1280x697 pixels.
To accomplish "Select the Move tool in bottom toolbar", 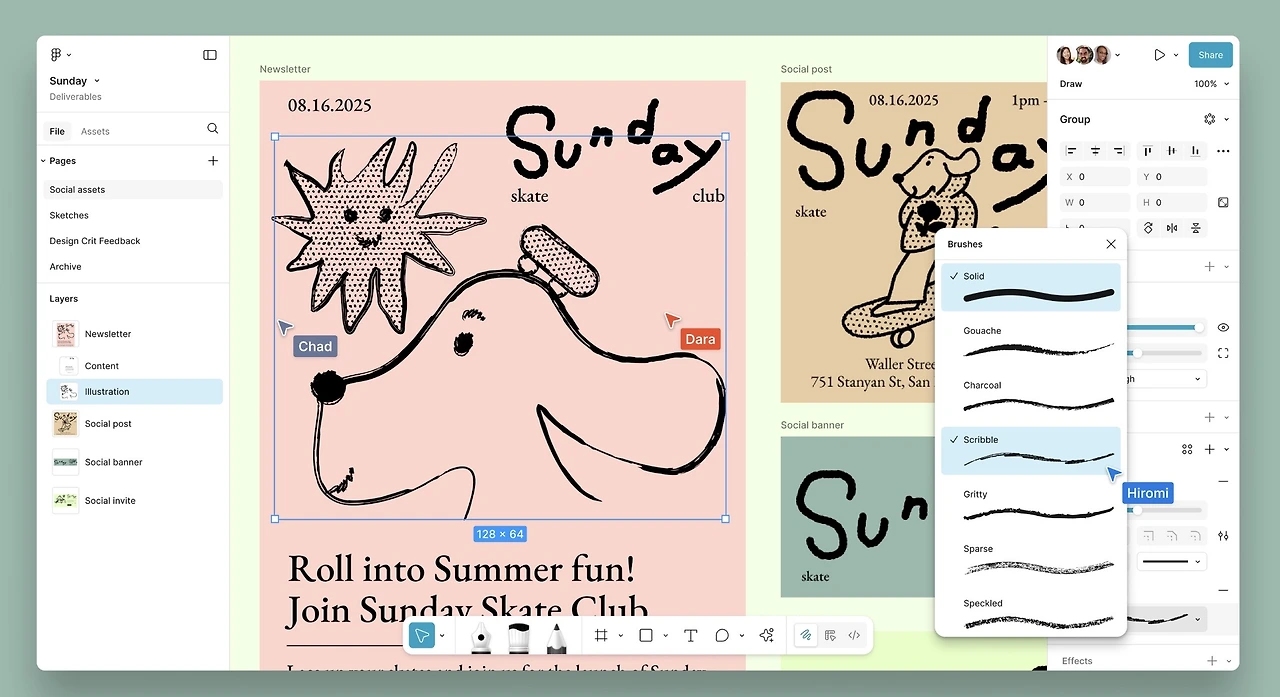I will [422, 635].
